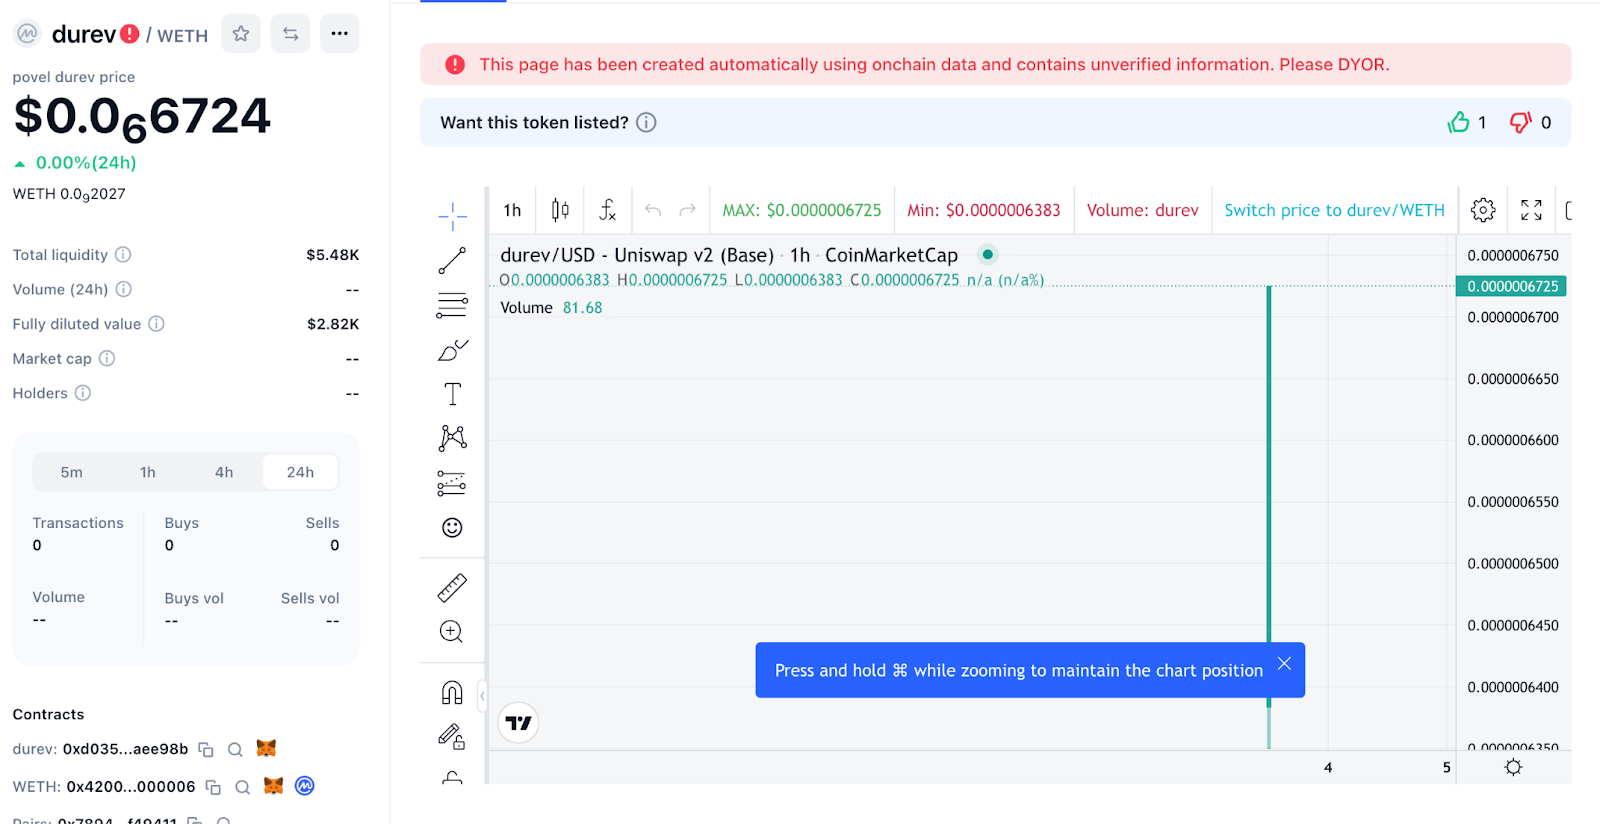Toggle magnet mode for drawings
The width and height of the screenshot is (1600, 824).
[x=452, y=692]
